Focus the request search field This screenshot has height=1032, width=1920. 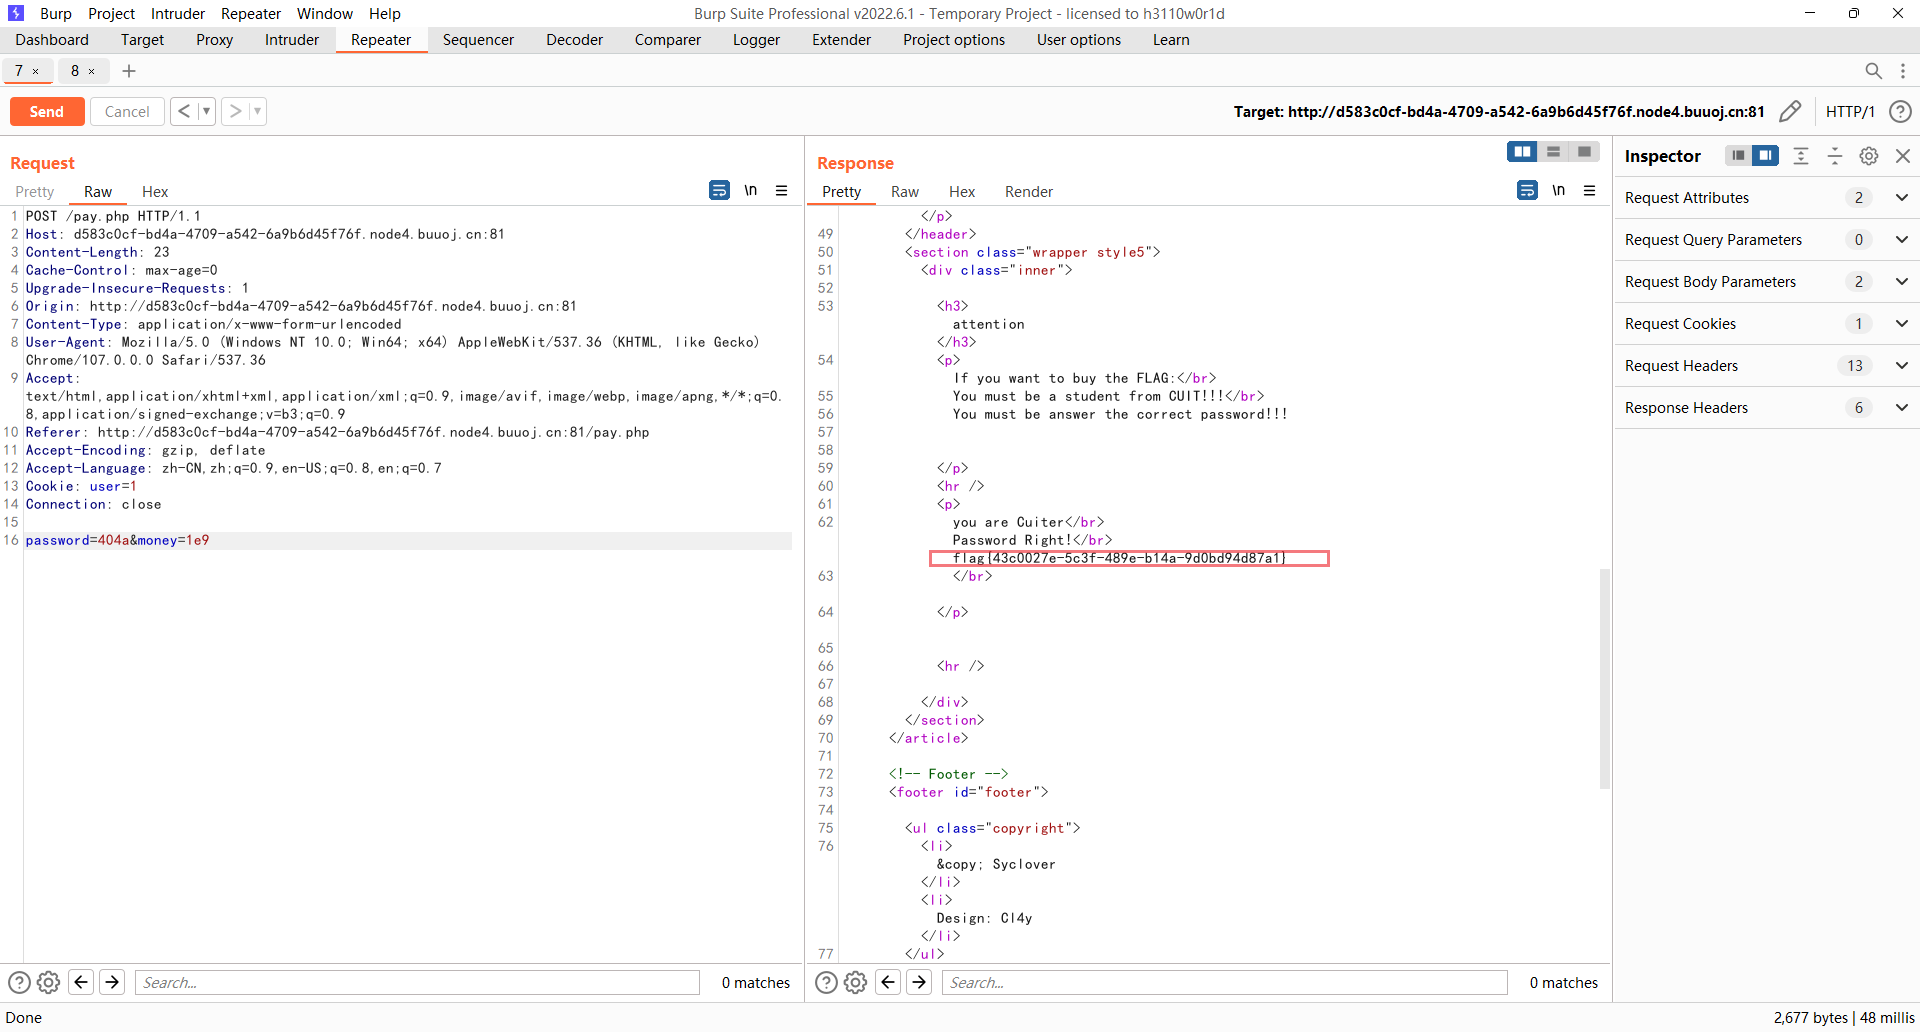[x=417, y=982]
